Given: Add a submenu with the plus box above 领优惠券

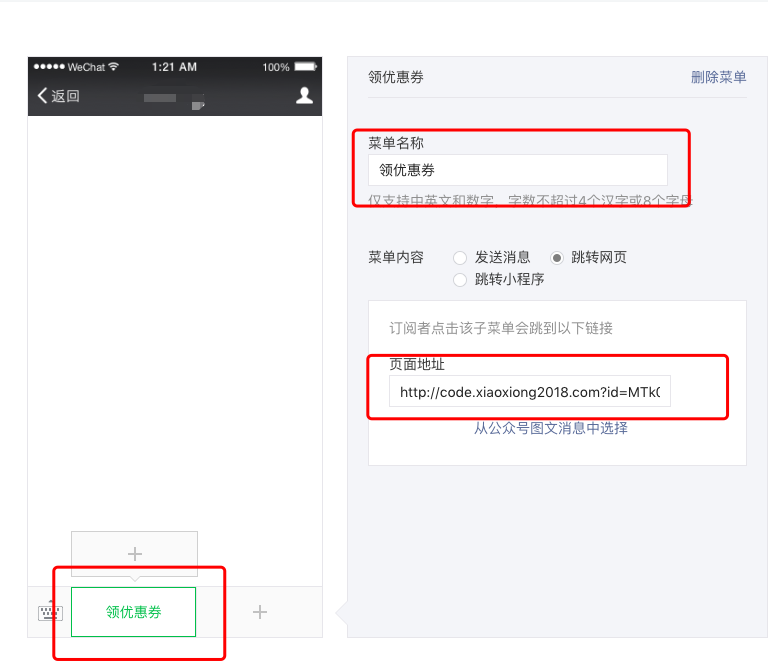Looking at the screenshot, I should pos(135,554).
